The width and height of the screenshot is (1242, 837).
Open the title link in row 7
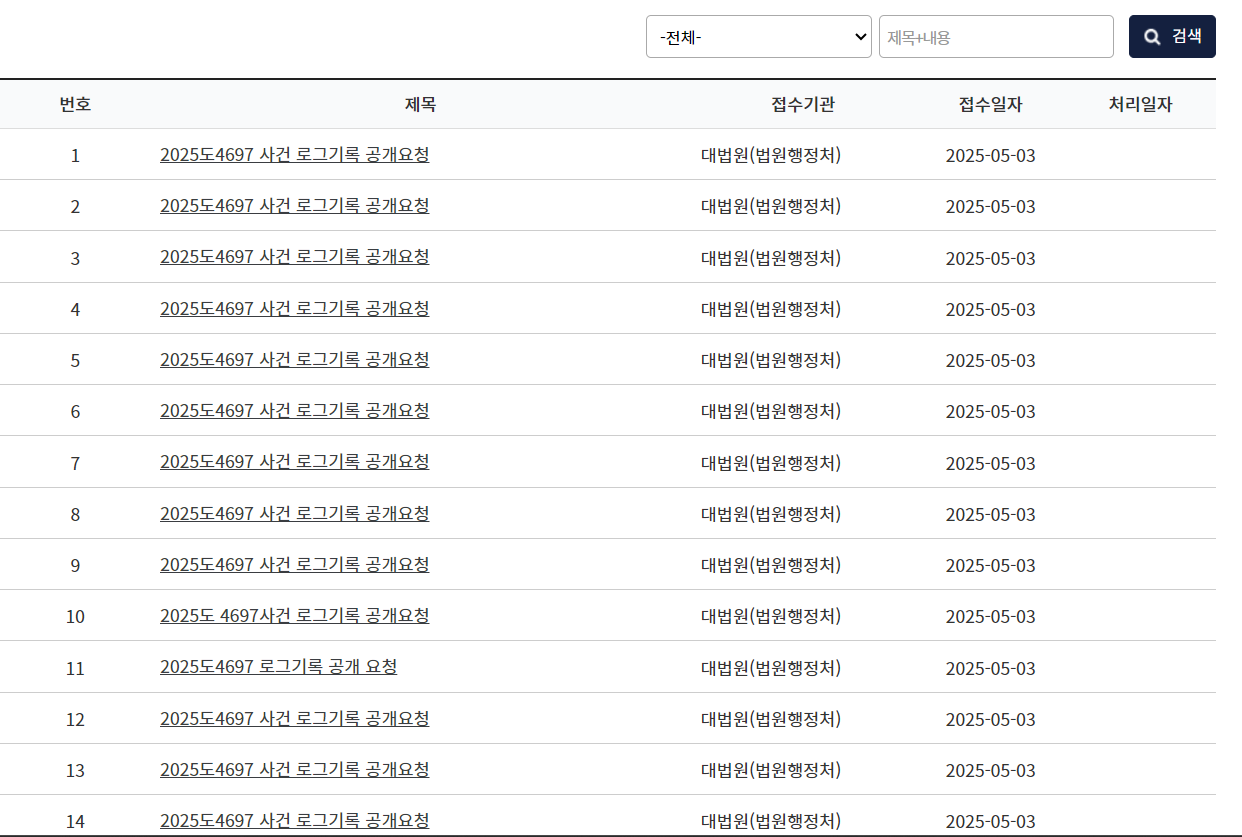coord(294,462)
